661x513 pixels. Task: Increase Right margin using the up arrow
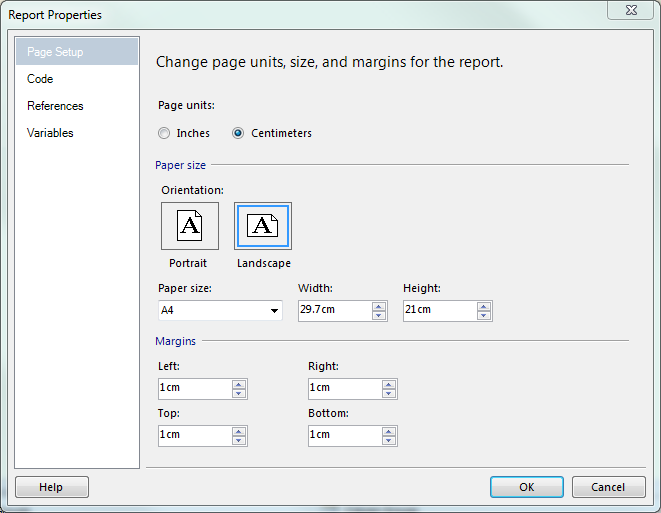coord(389,383)
